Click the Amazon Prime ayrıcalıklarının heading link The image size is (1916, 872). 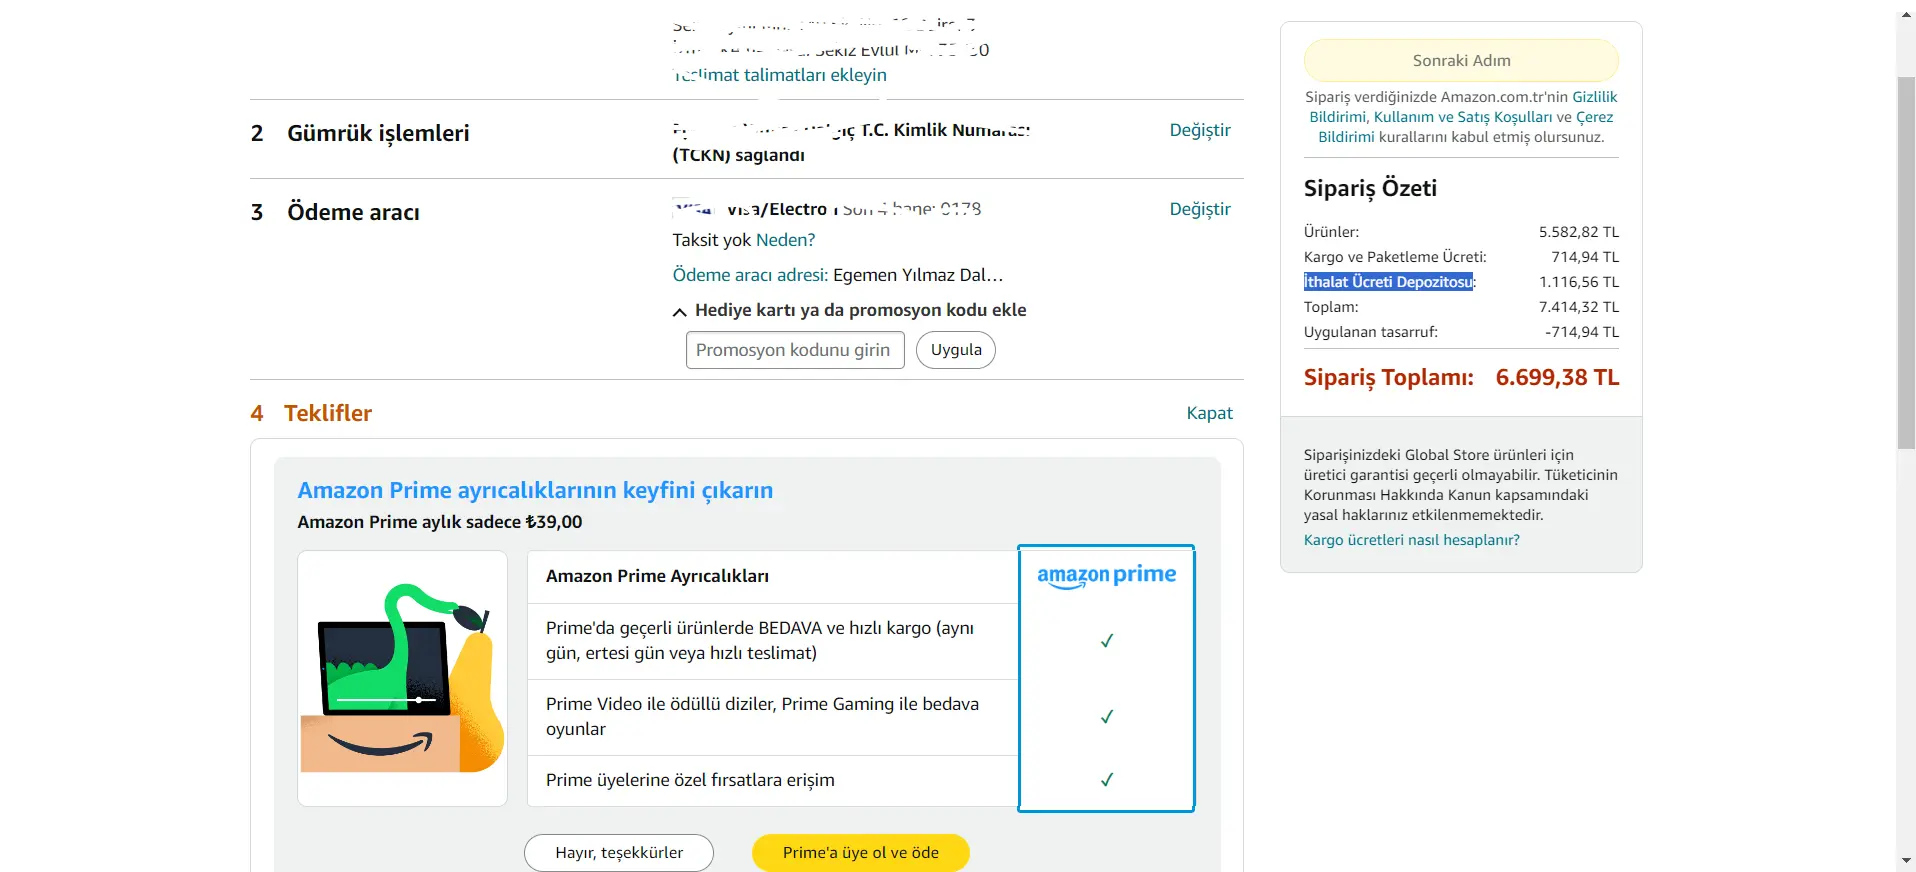(535, 490)
